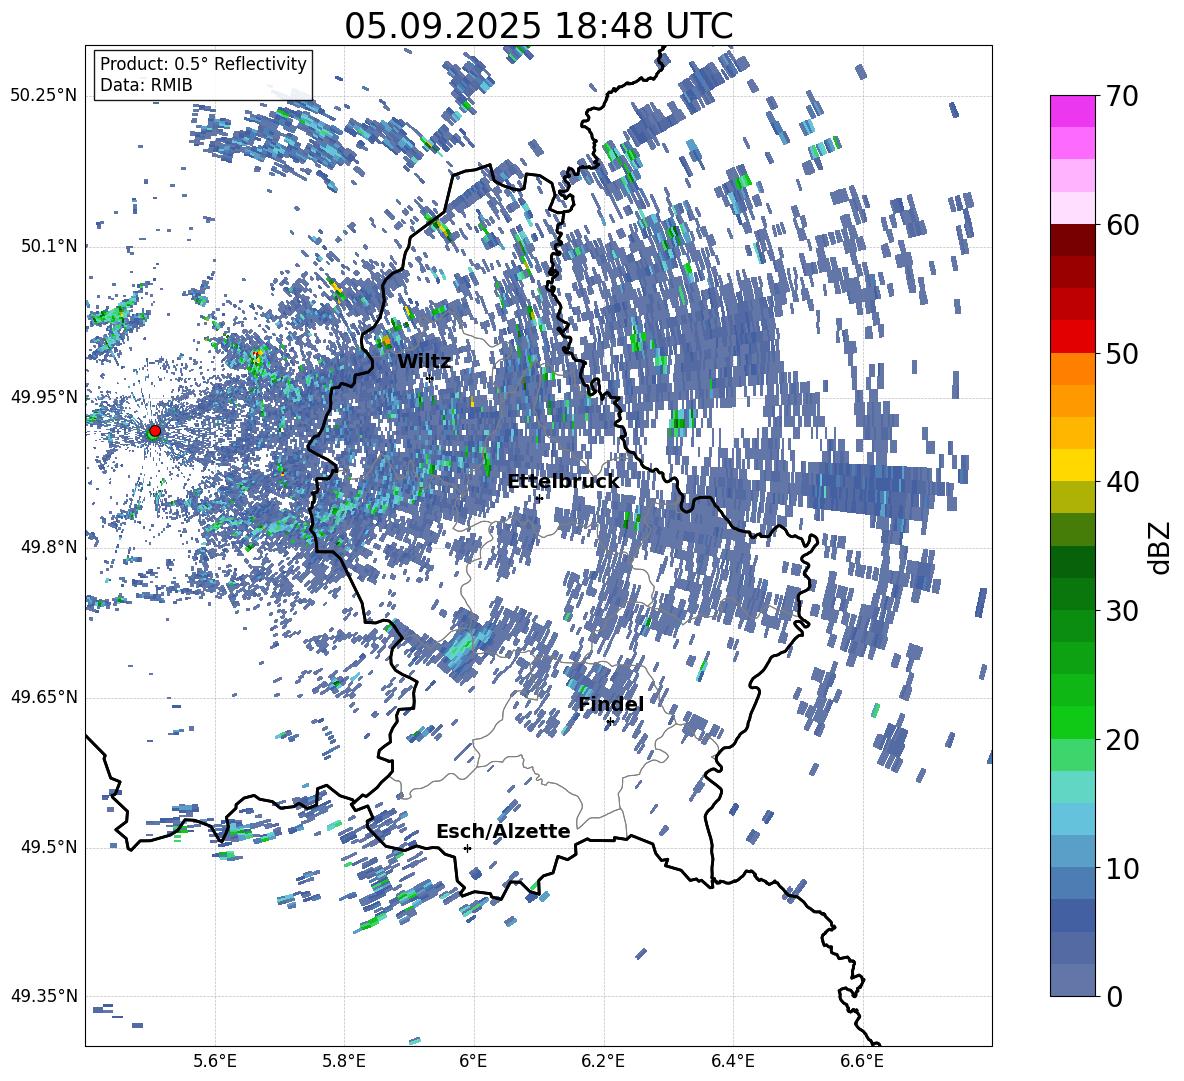Click the 49.8°N latitude label
Screen dimensions: 1184x1081
pos(49,547)
